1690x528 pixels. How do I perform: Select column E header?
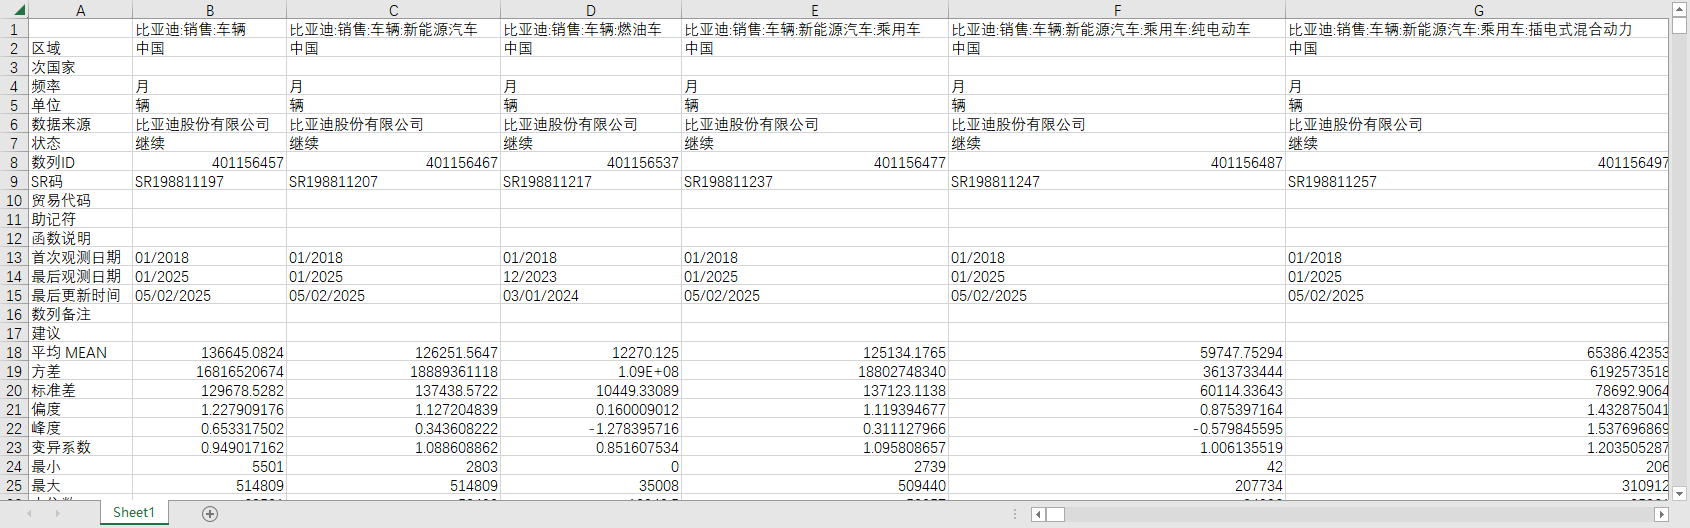[815, 10]
